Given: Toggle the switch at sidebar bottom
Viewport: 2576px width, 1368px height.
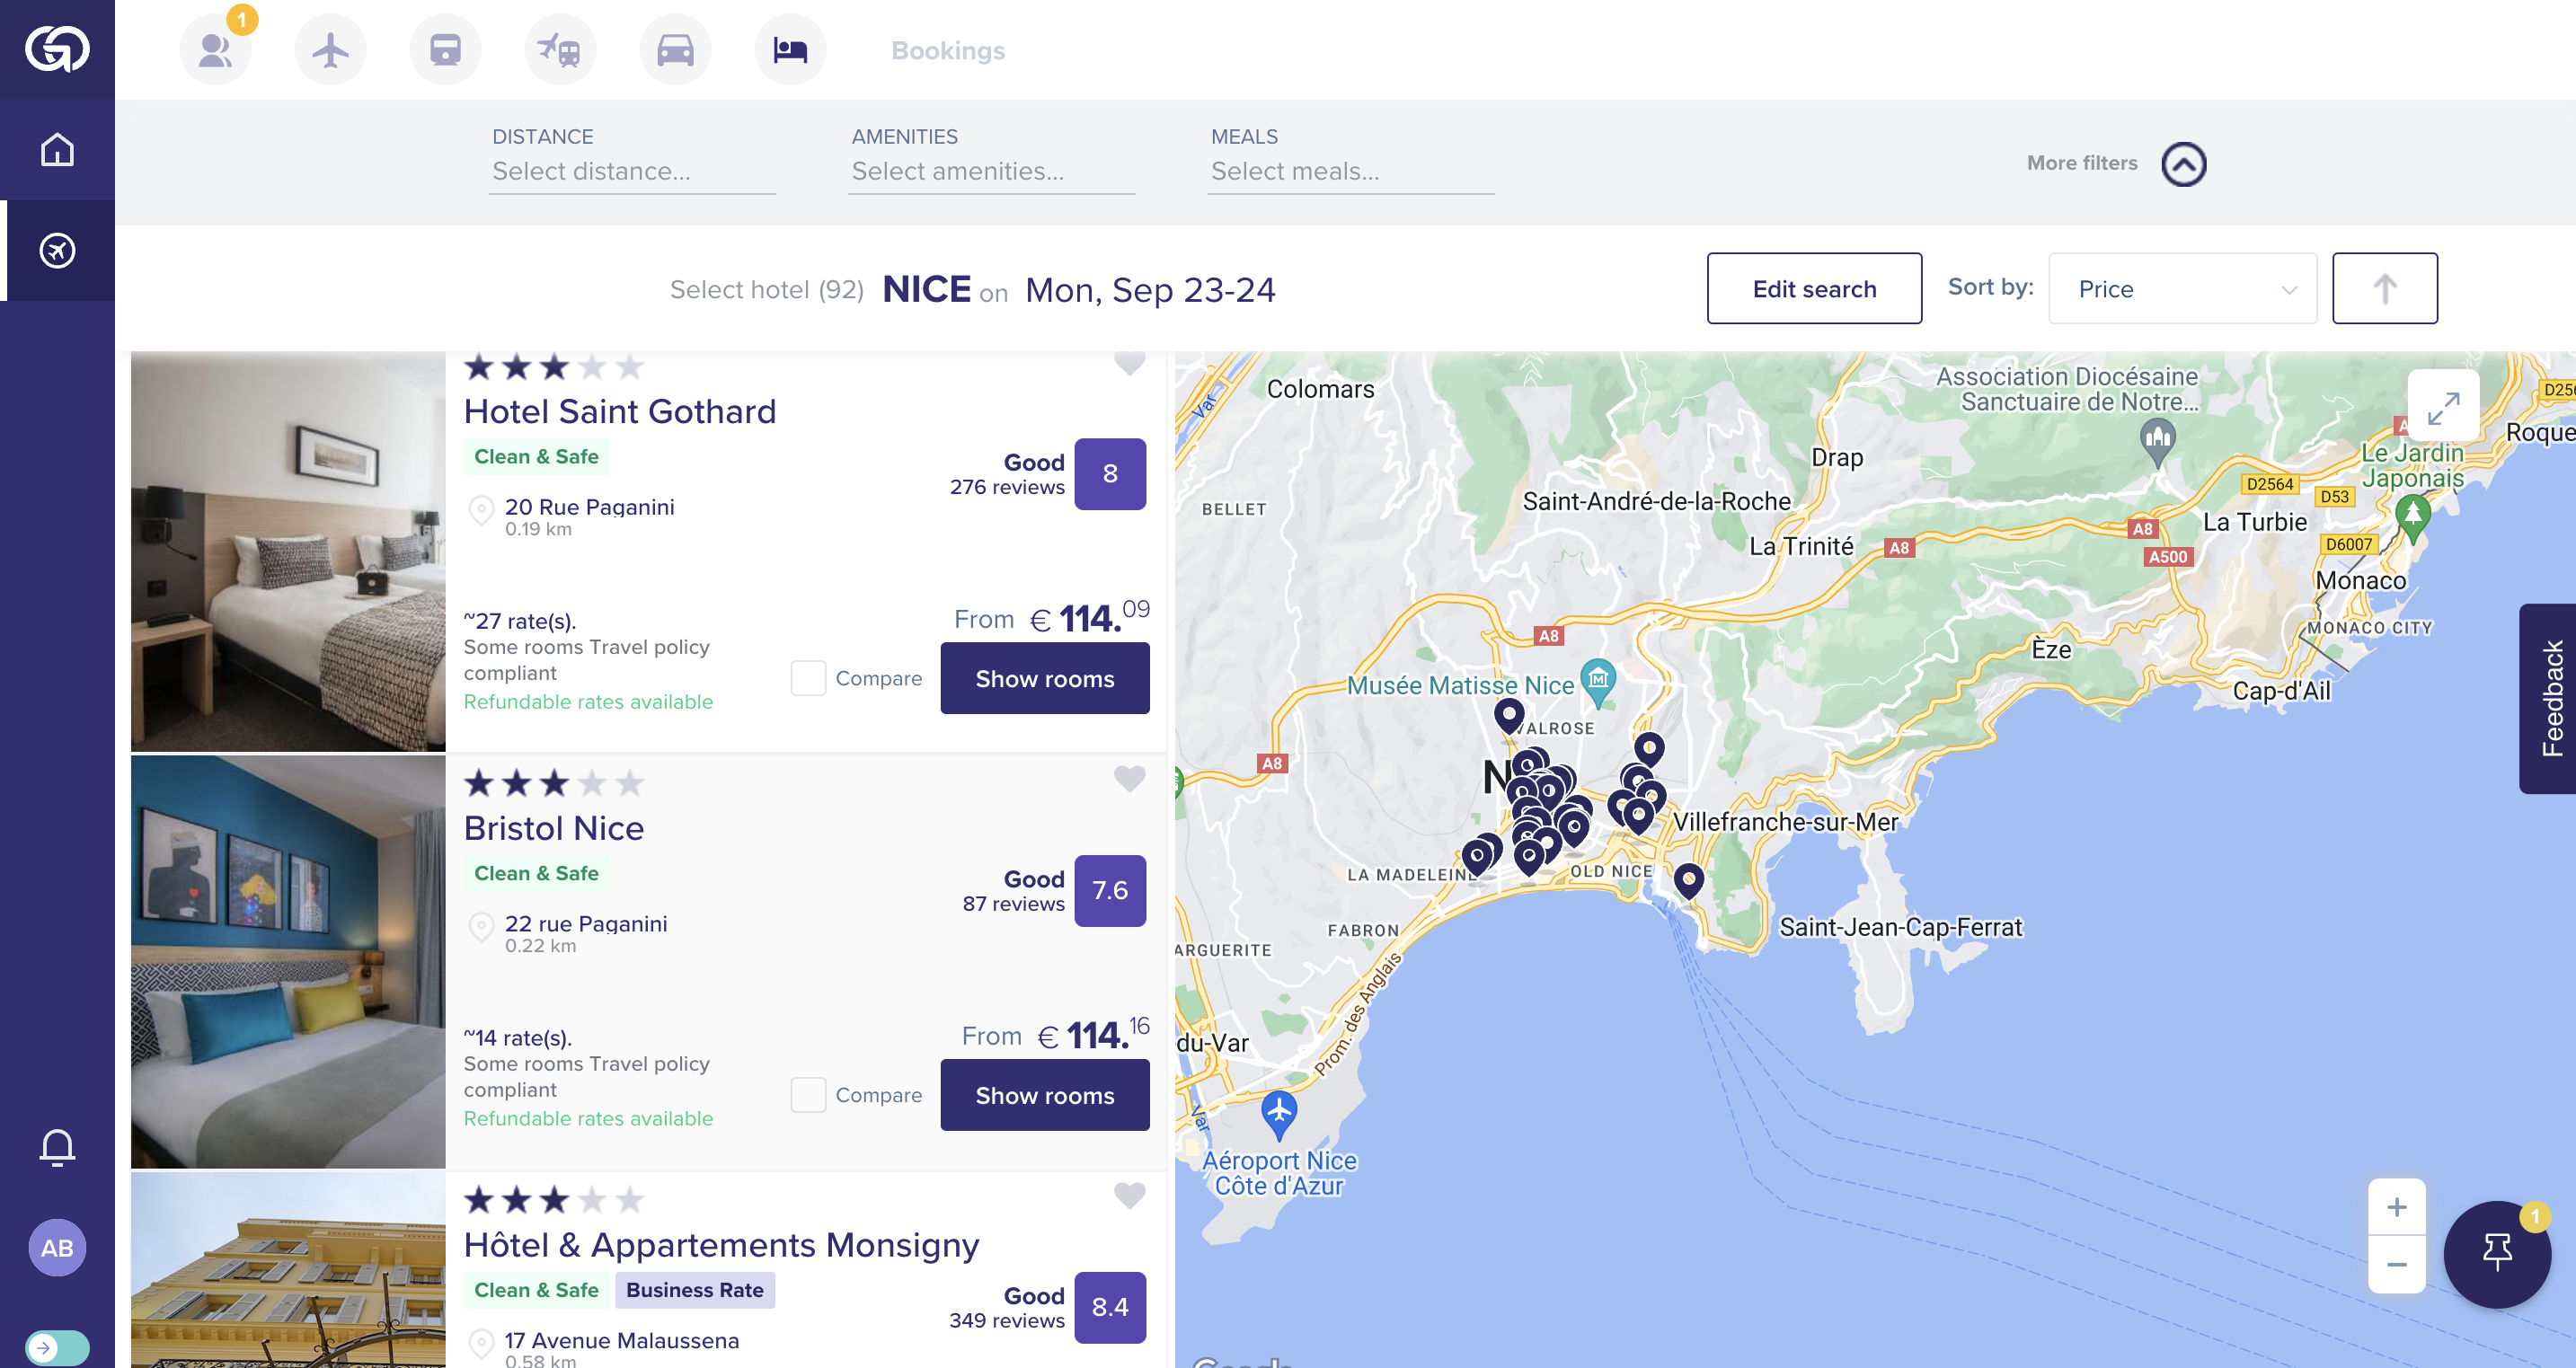Looking at the screenshot, I should [57, 1346].
